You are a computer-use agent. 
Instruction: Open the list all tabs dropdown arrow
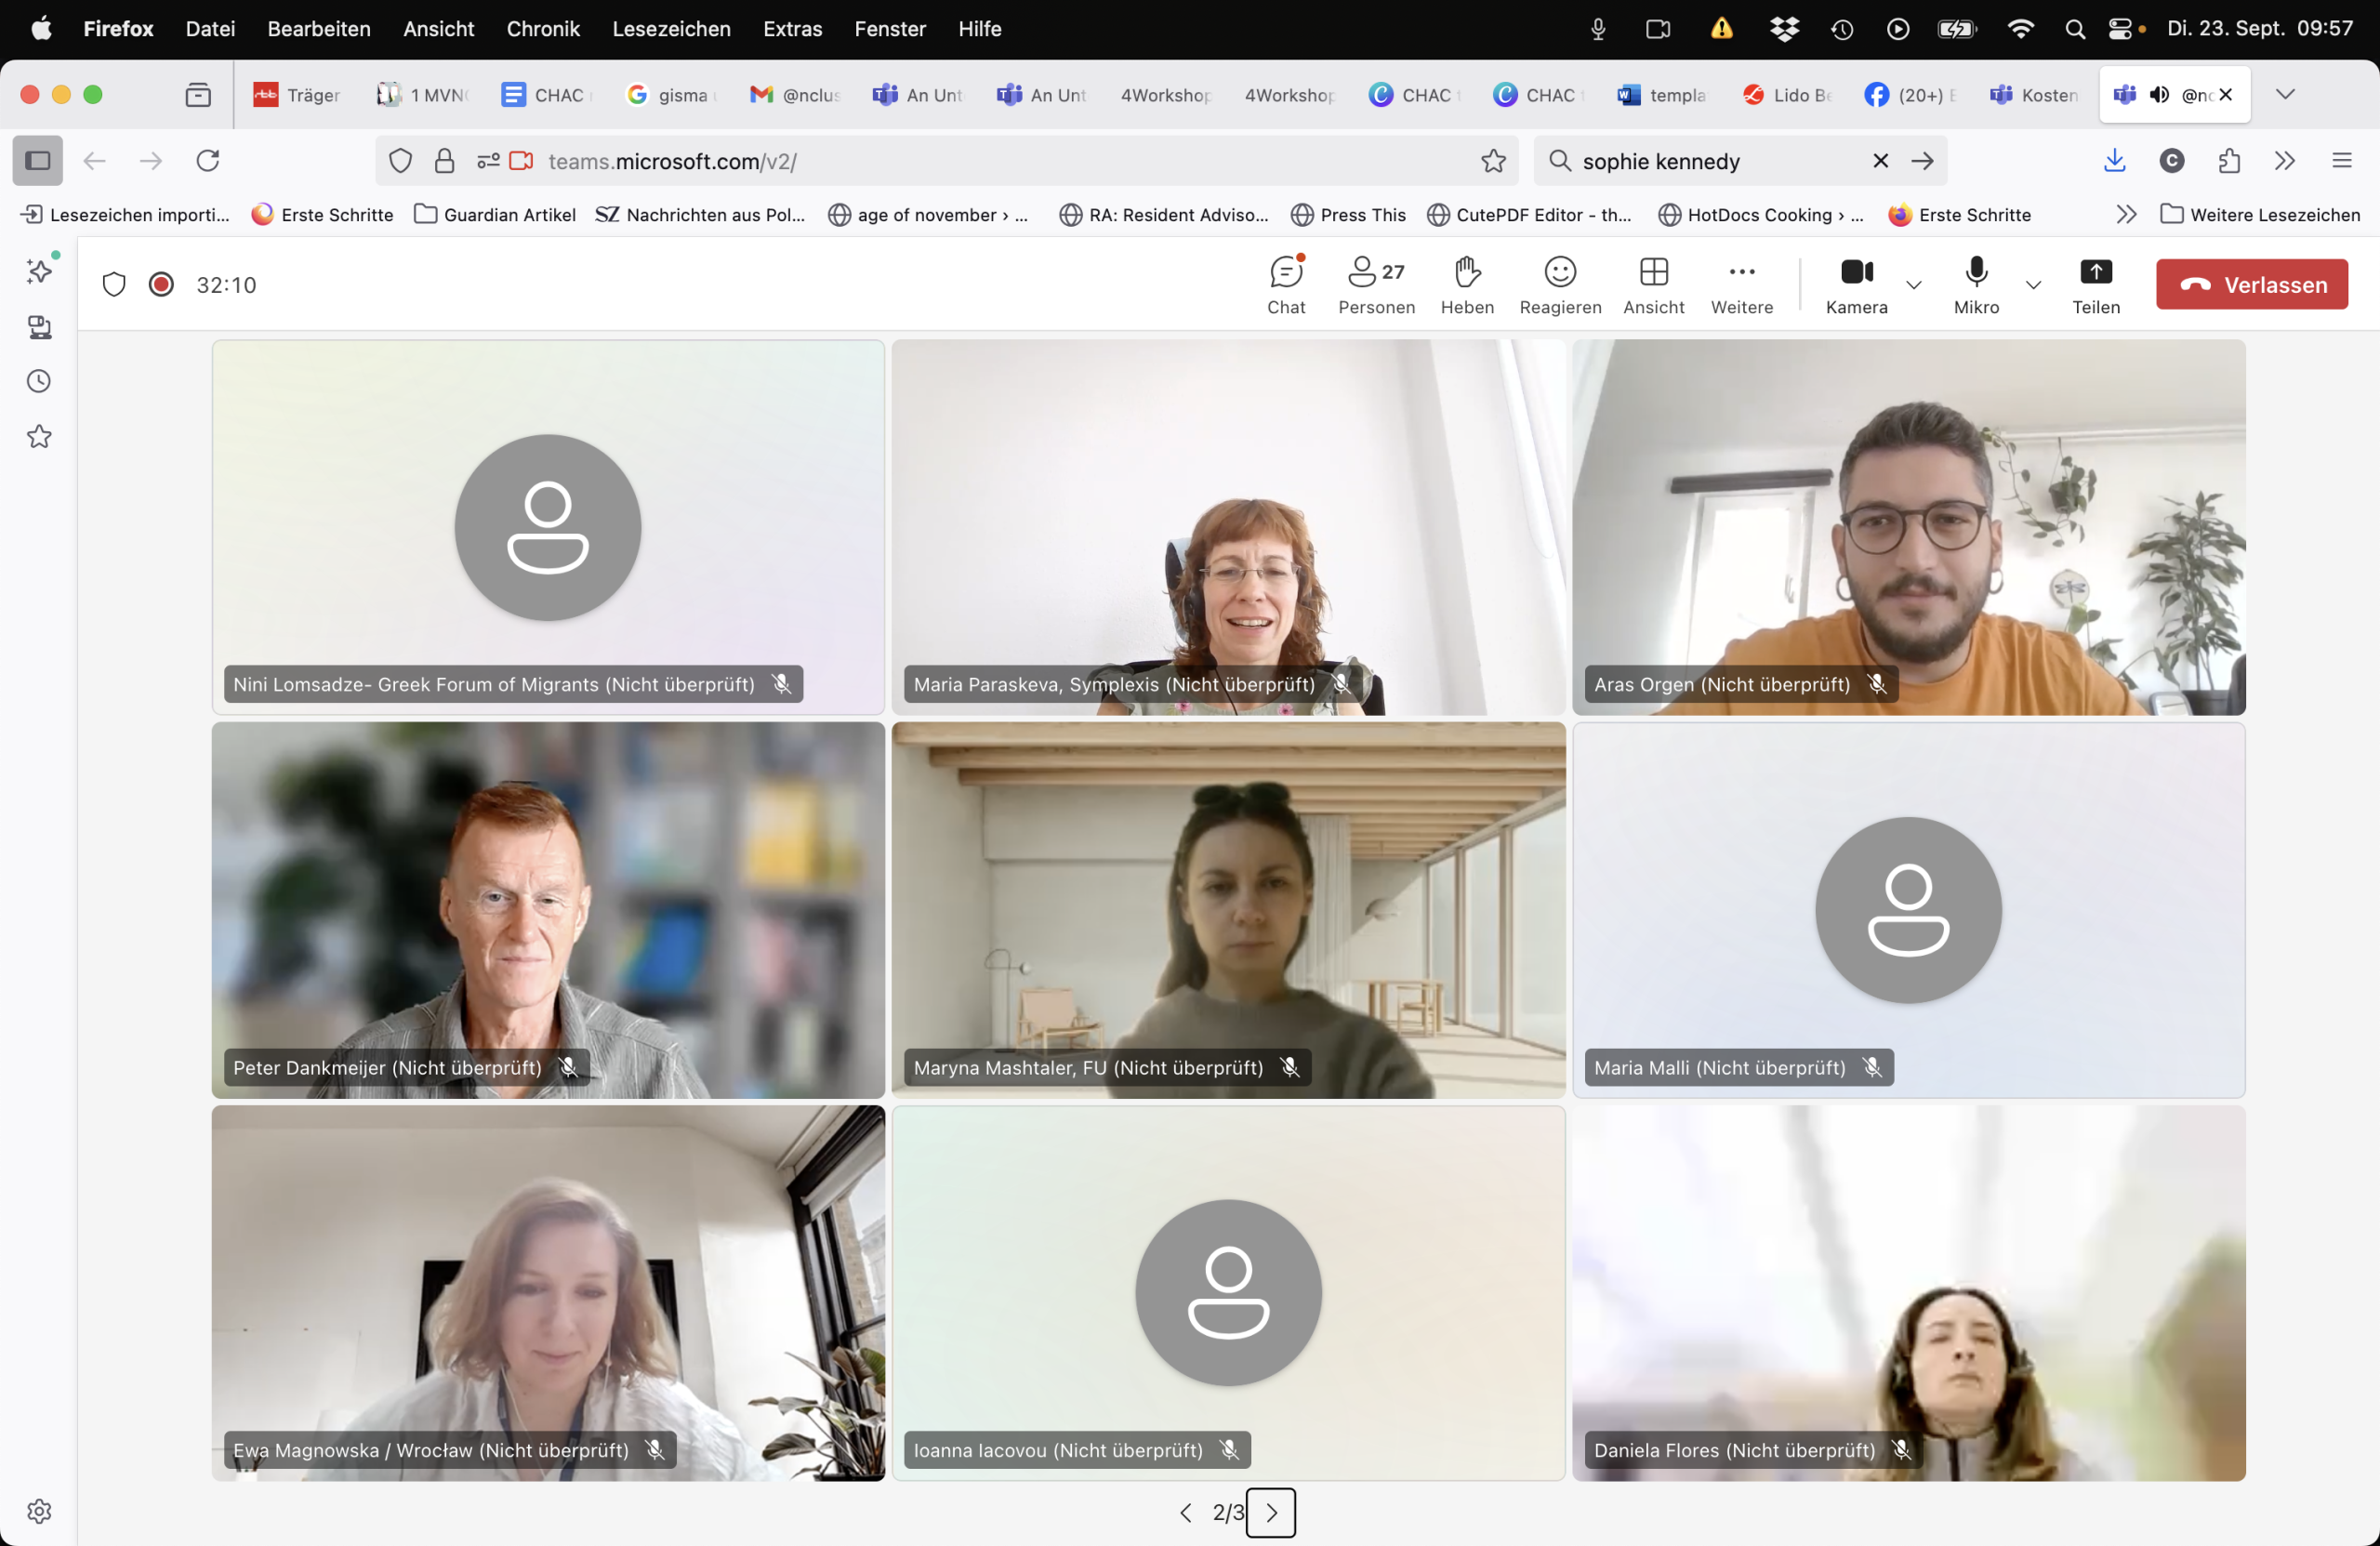(2285, 94)
